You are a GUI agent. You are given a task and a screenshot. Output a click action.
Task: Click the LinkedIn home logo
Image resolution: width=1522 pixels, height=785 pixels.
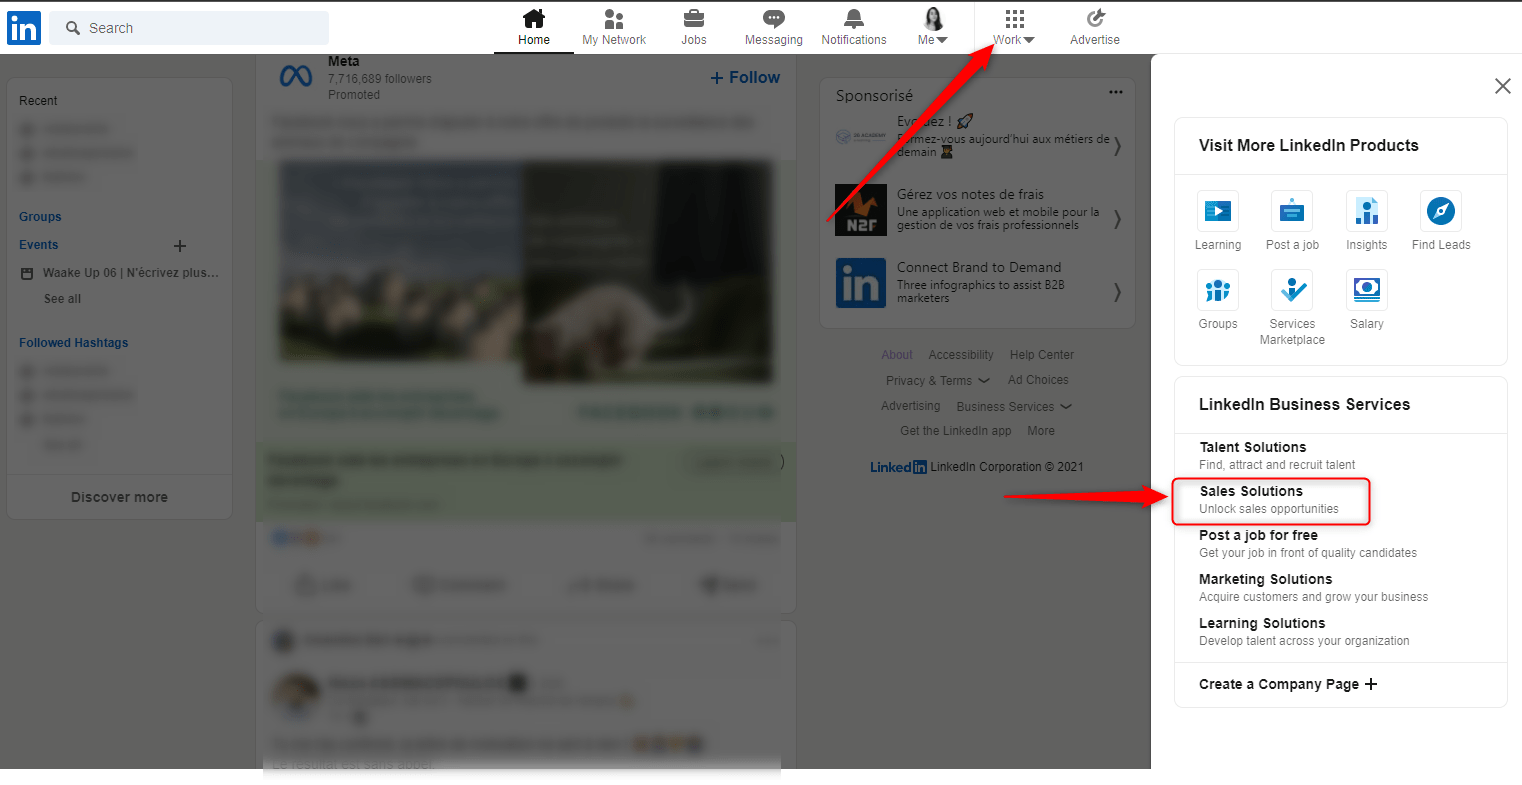(23, 27)
